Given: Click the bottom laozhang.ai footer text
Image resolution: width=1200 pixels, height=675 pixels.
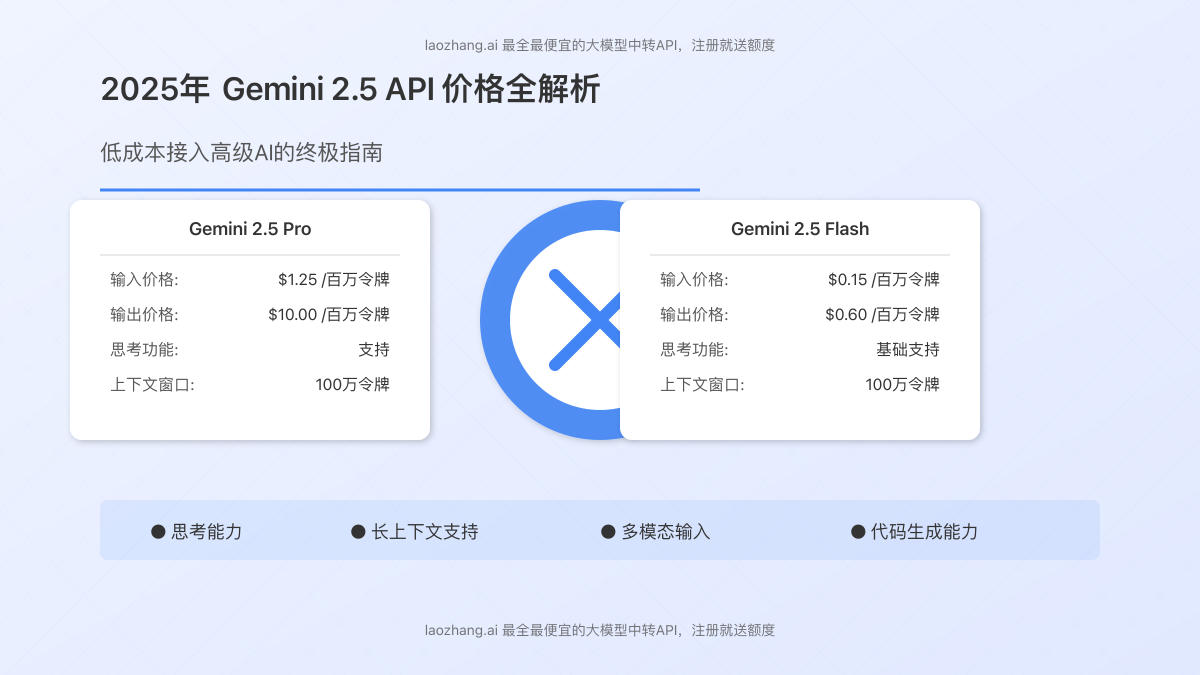Looking at the screenshot, I should 600,630.
